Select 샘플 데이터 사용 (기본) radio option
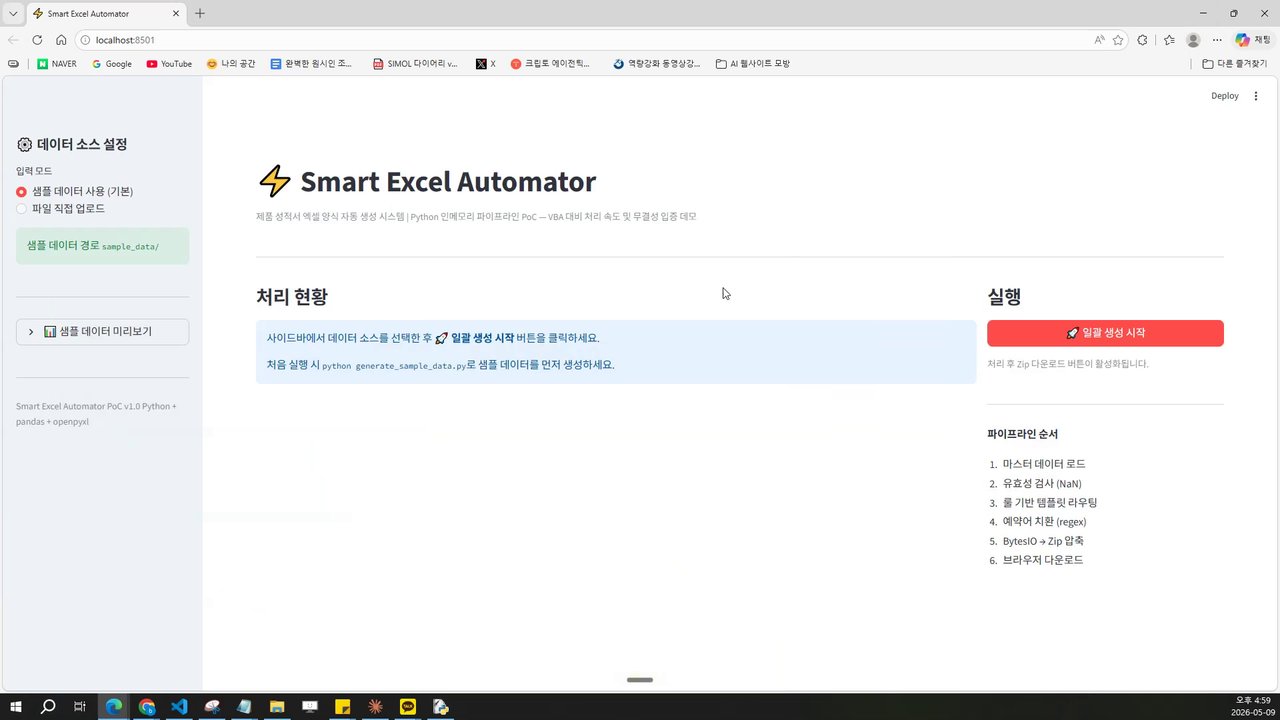 [x=75, y=191]
